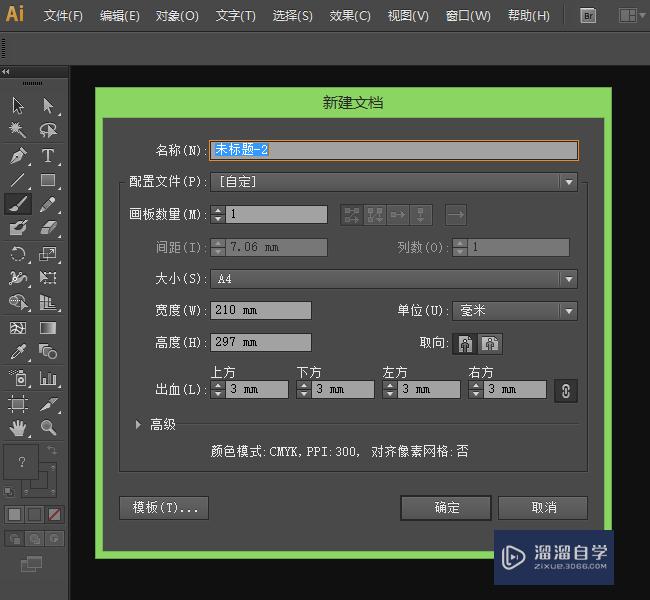Increase the left bleed 左方 value
650x600 pixels.
click(390, 385)
